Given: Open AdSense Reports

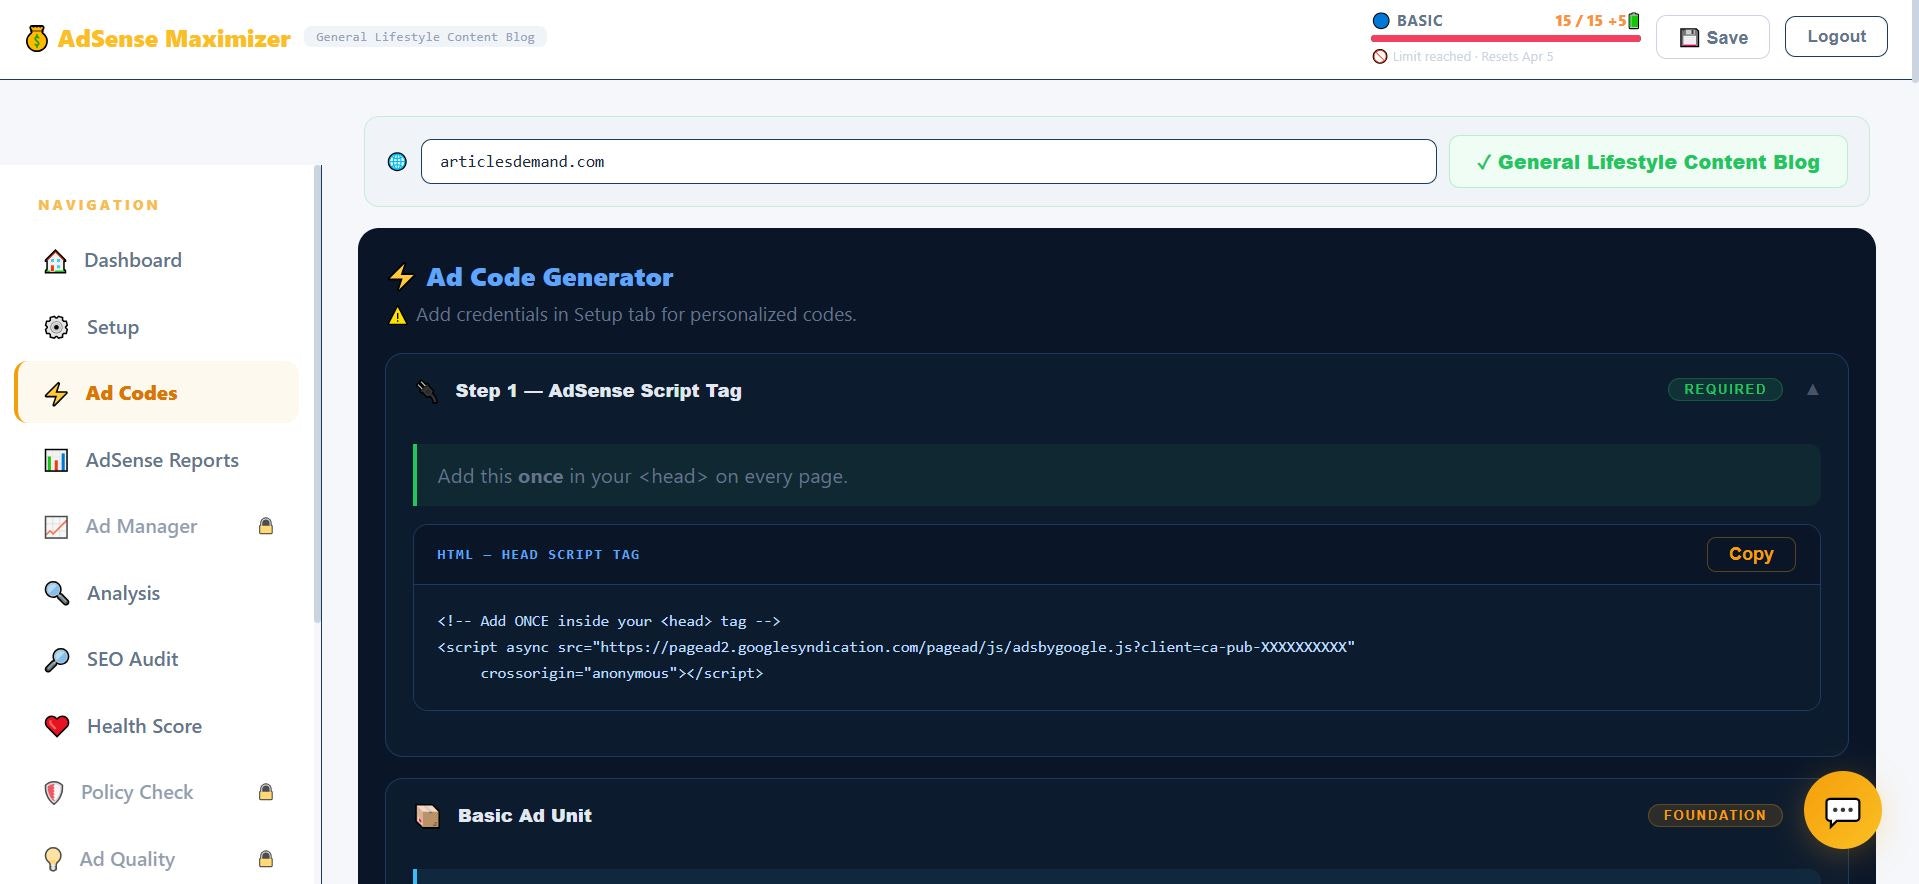Looking at the screenshot, I should [x=156, y=460].
